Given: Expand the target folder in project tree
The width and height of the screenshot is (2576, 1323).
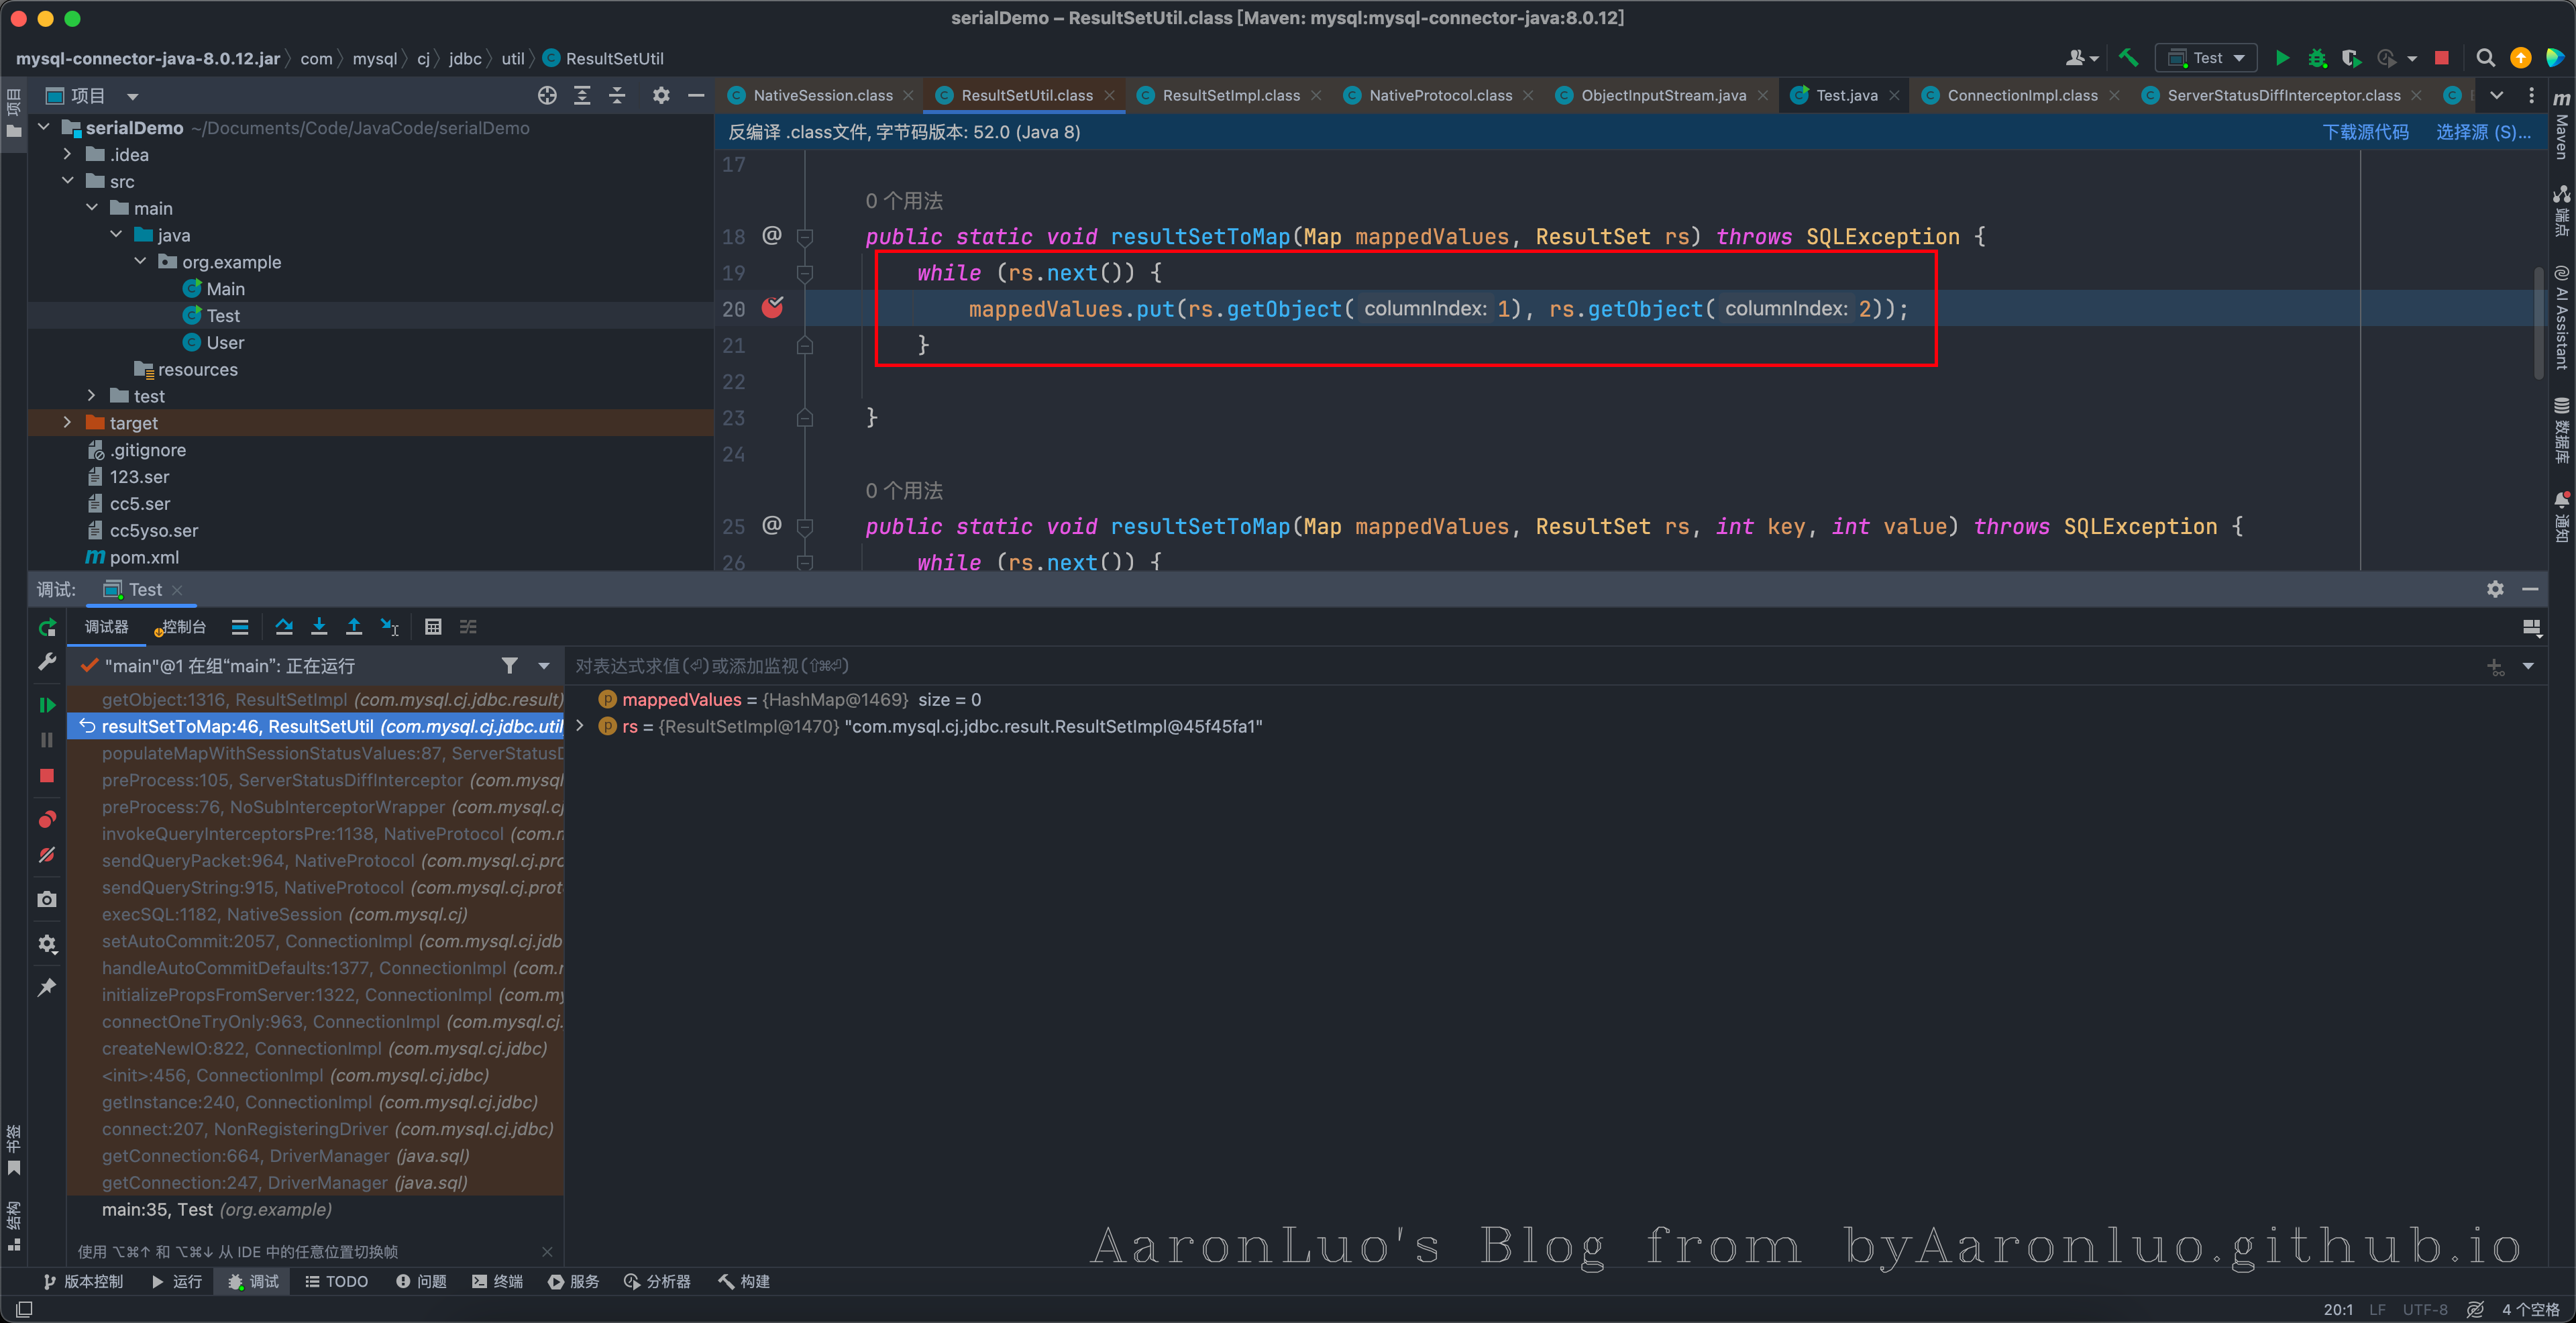Looking at the screenshot, I should point(67,423).
